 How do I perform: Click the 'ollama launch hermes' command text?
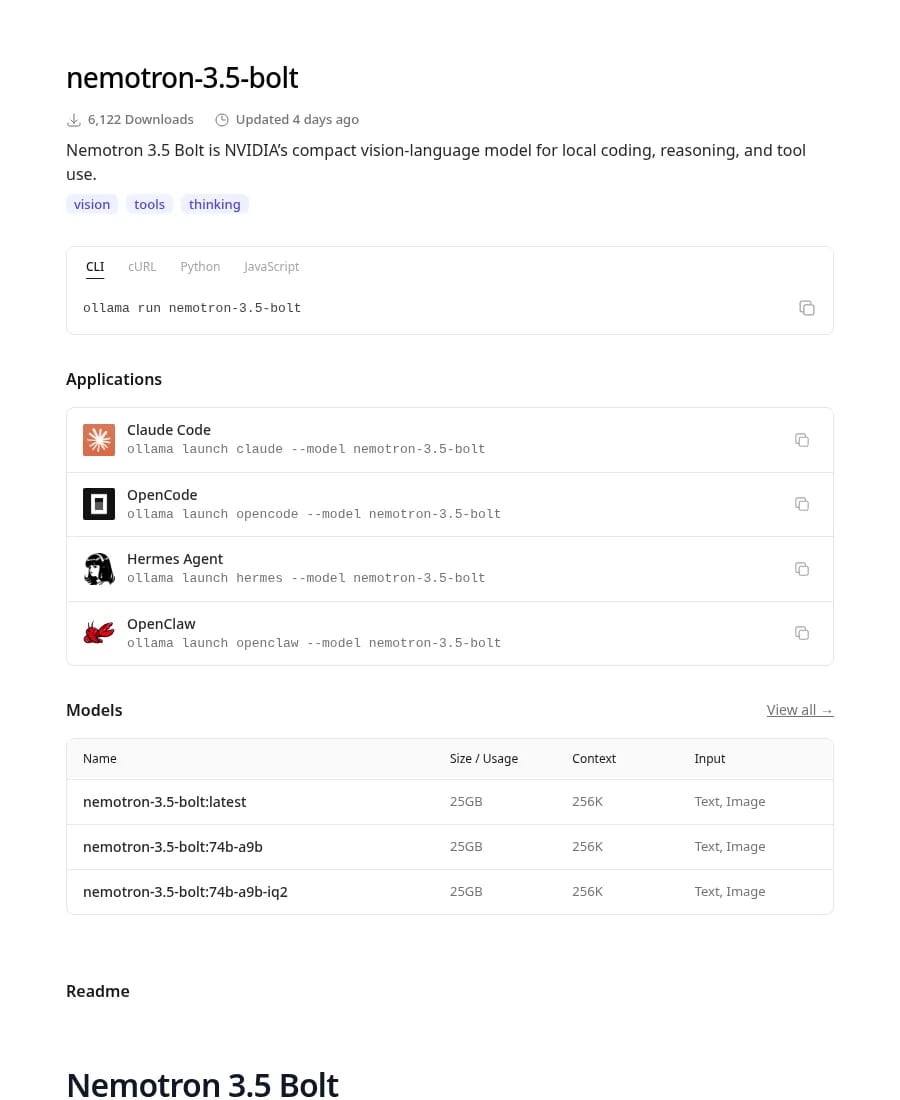[x=306, y=578]
